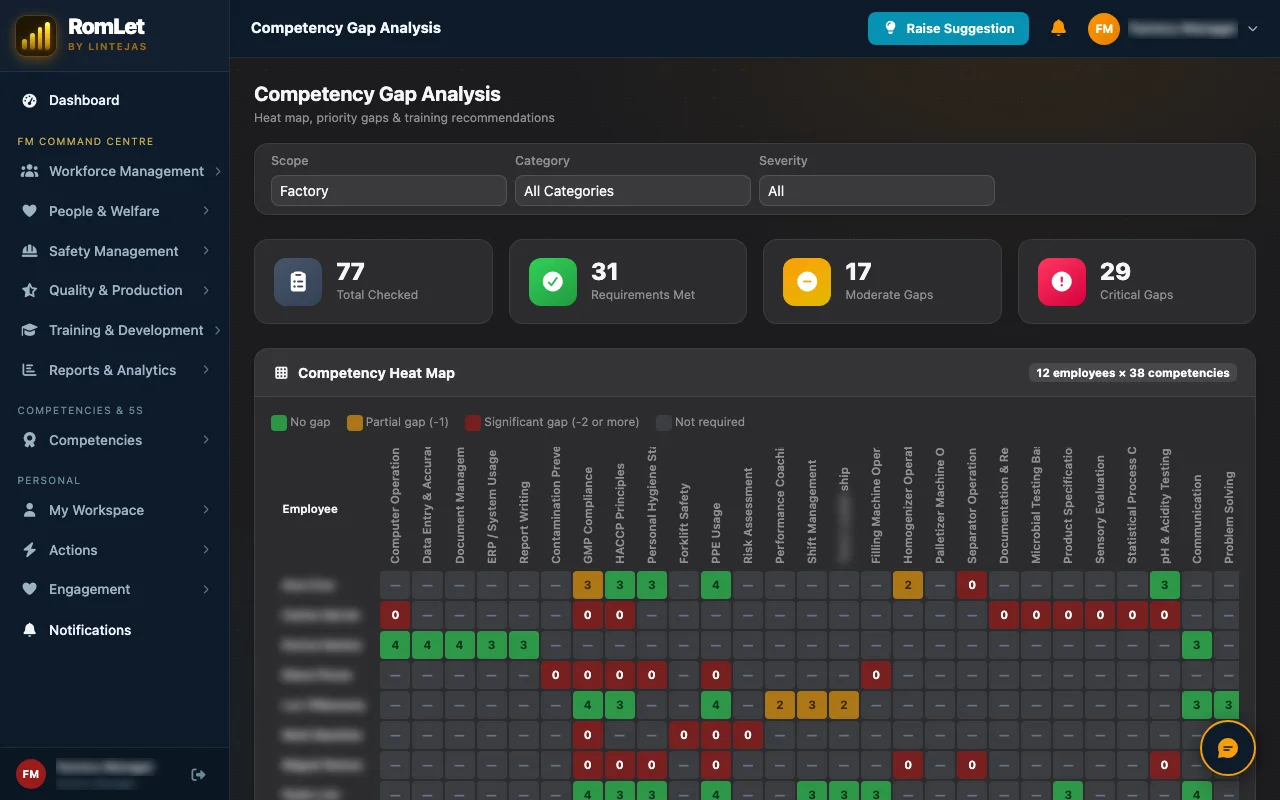The image size is (1280, 800).
Task: Click the Dashboard gauge icon
Action: click(29, 100)
